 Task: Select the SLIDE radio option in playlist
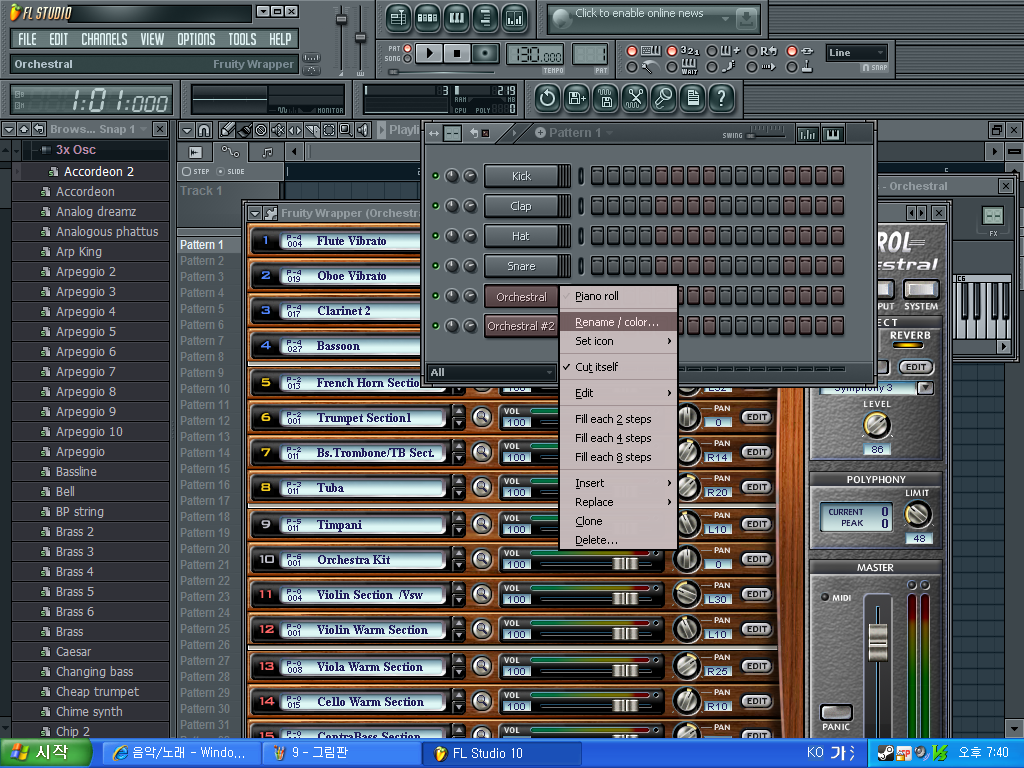pyautogui.click(x=220, y=172)
